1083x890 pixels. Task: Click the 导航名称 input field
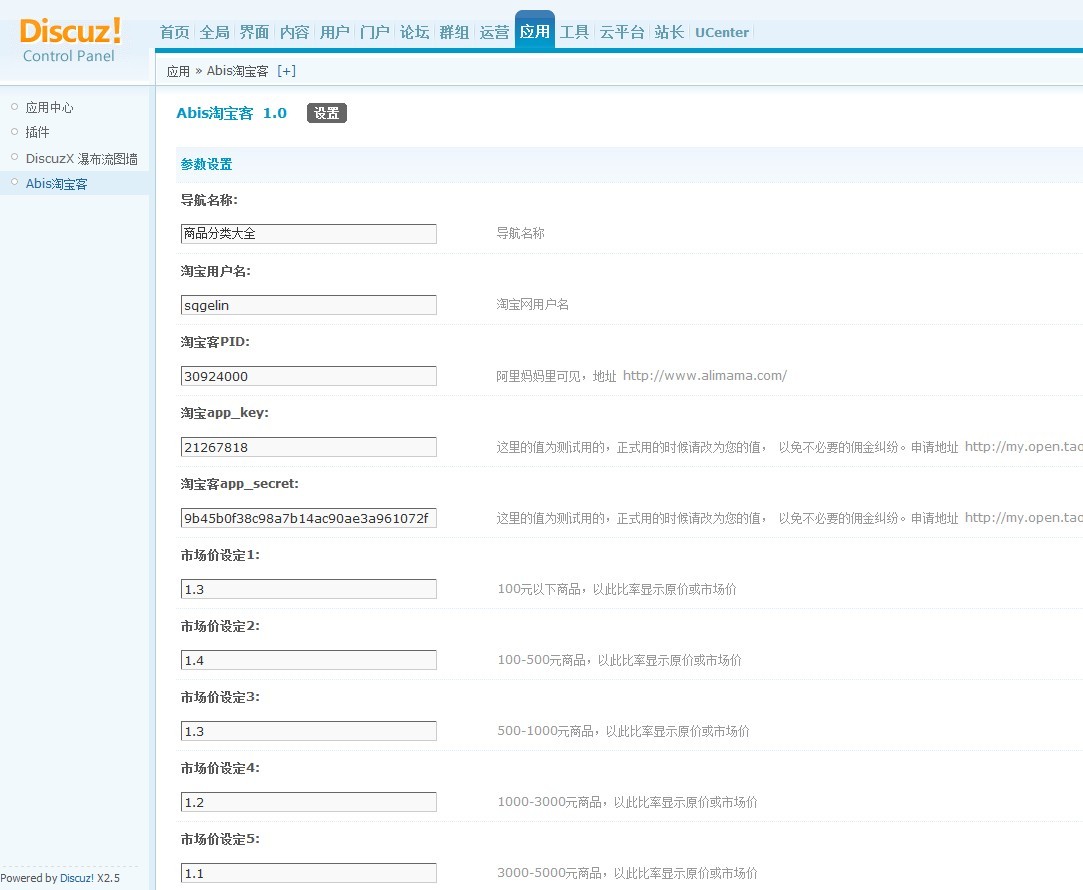[308, 234]
